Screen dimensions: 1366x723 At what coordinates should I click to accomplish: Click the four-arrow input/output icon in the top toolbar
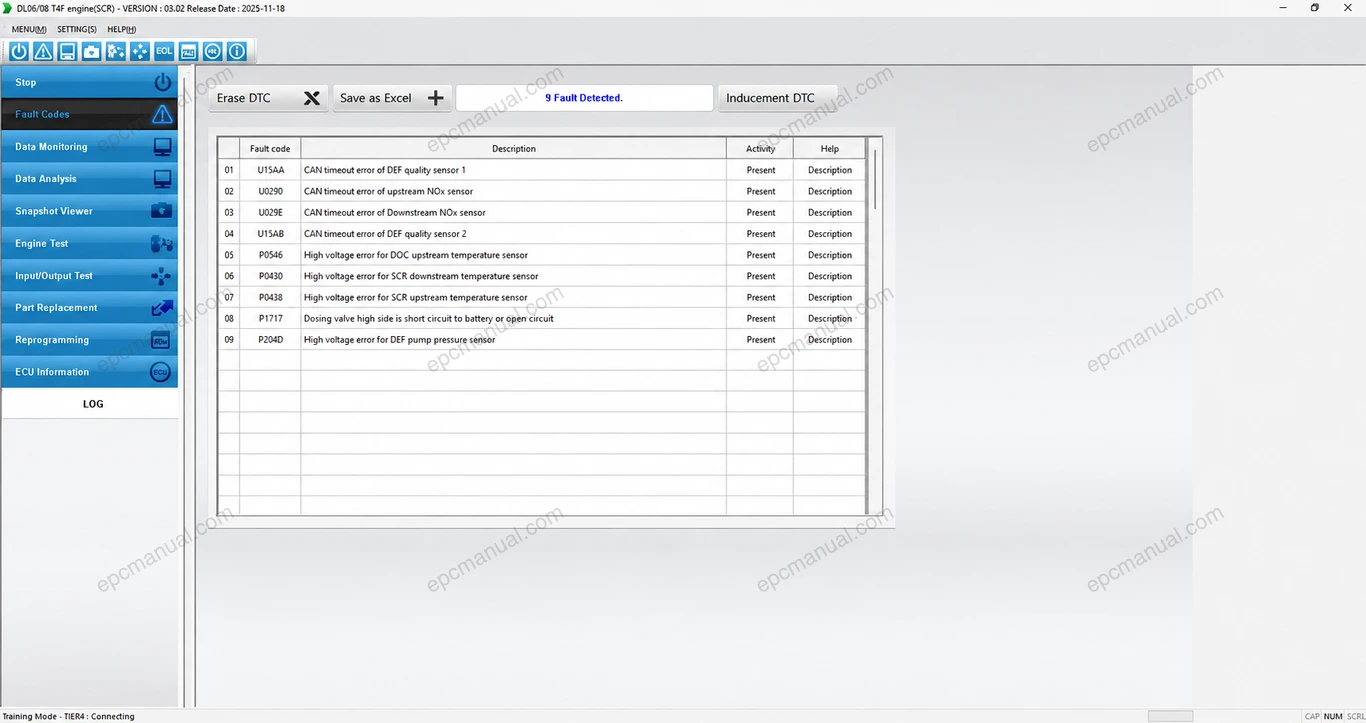pyautogui.click(x=139, y=51)
